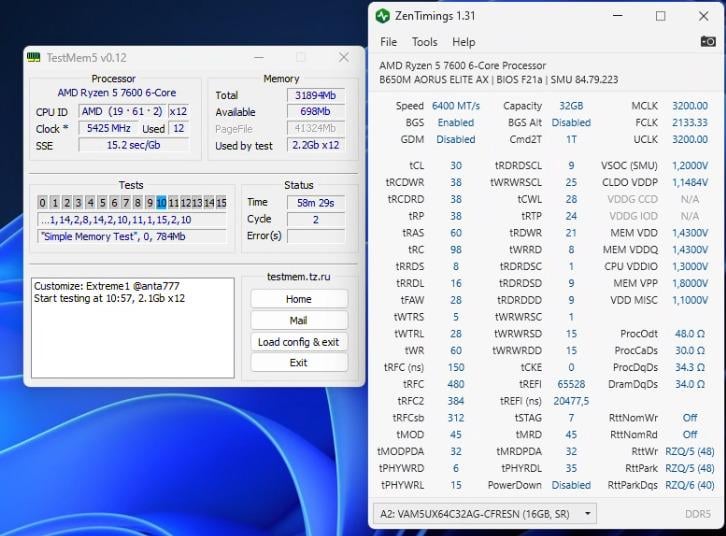726x536 pixels.
Task: Click Load config & exit button
Action: (x=299, y=342)
